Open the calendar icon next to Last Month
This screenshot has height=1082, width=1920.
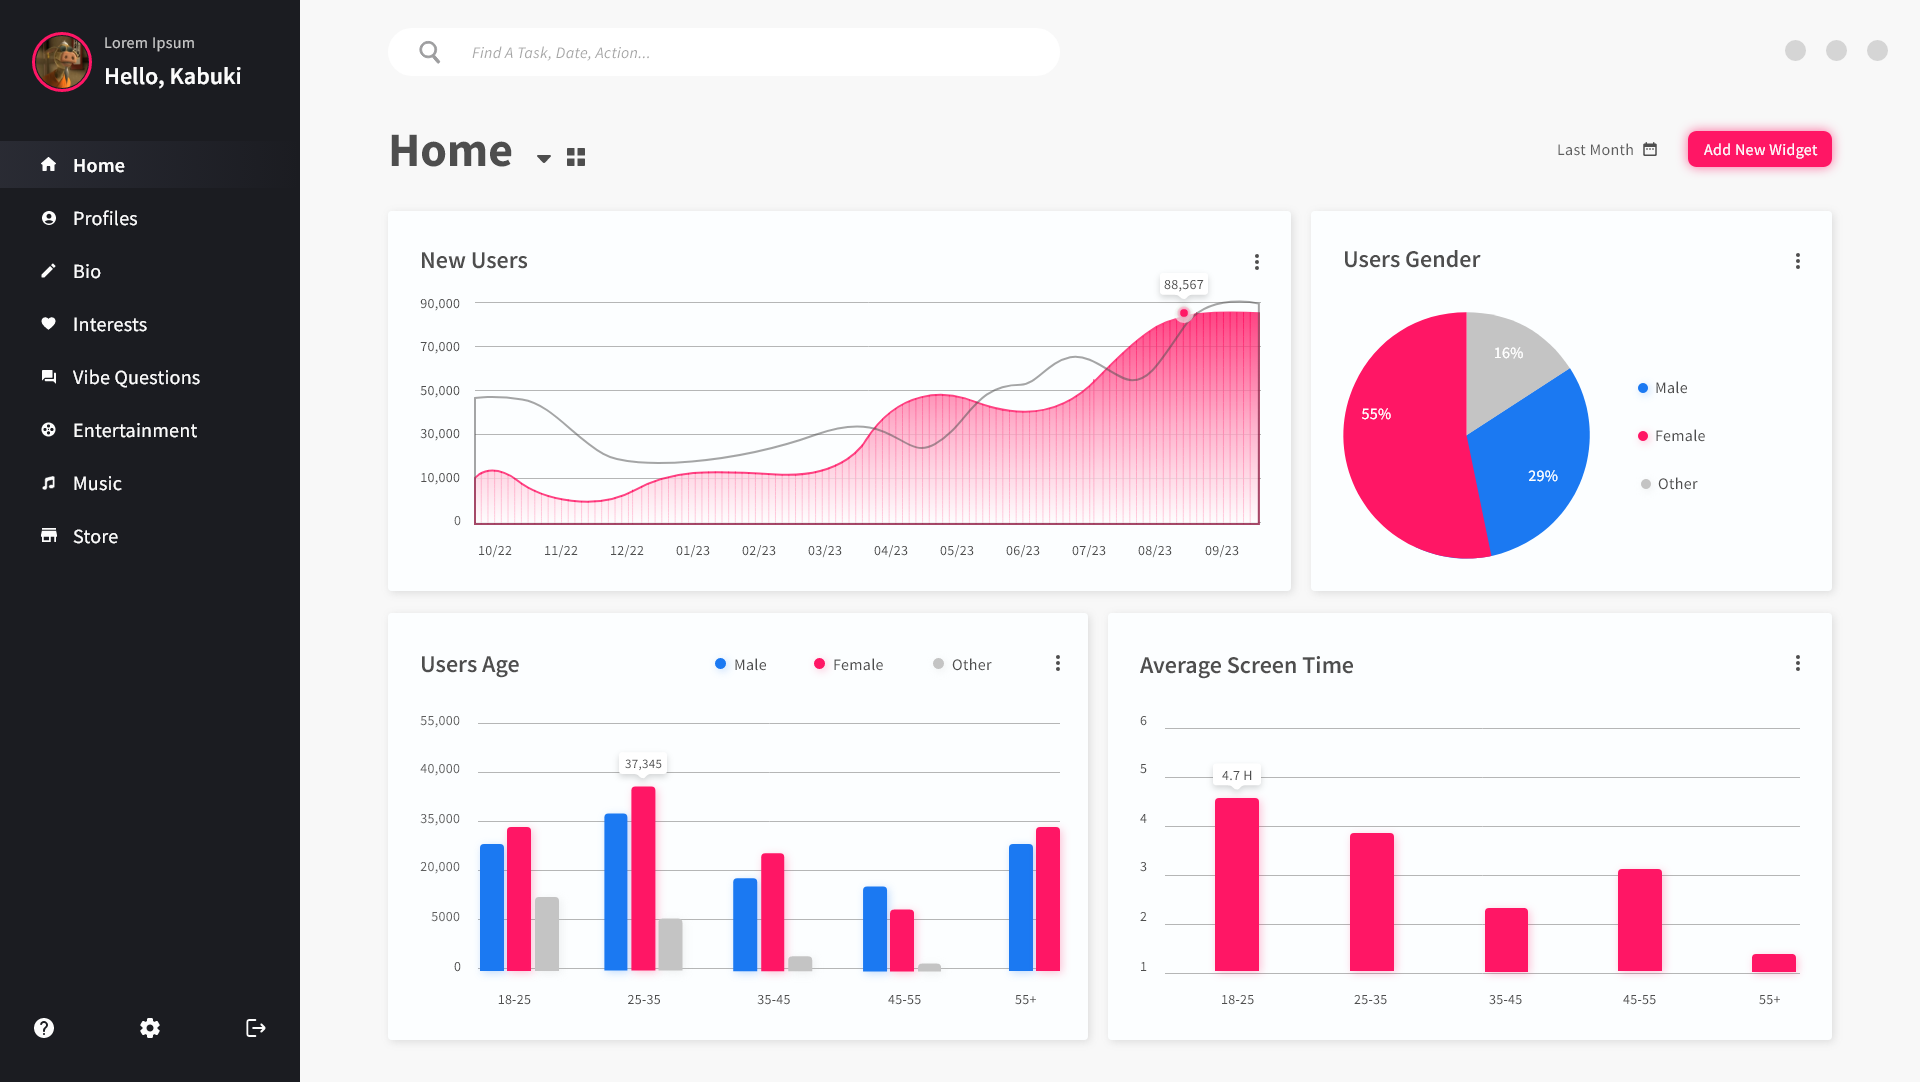[1650, 149]
